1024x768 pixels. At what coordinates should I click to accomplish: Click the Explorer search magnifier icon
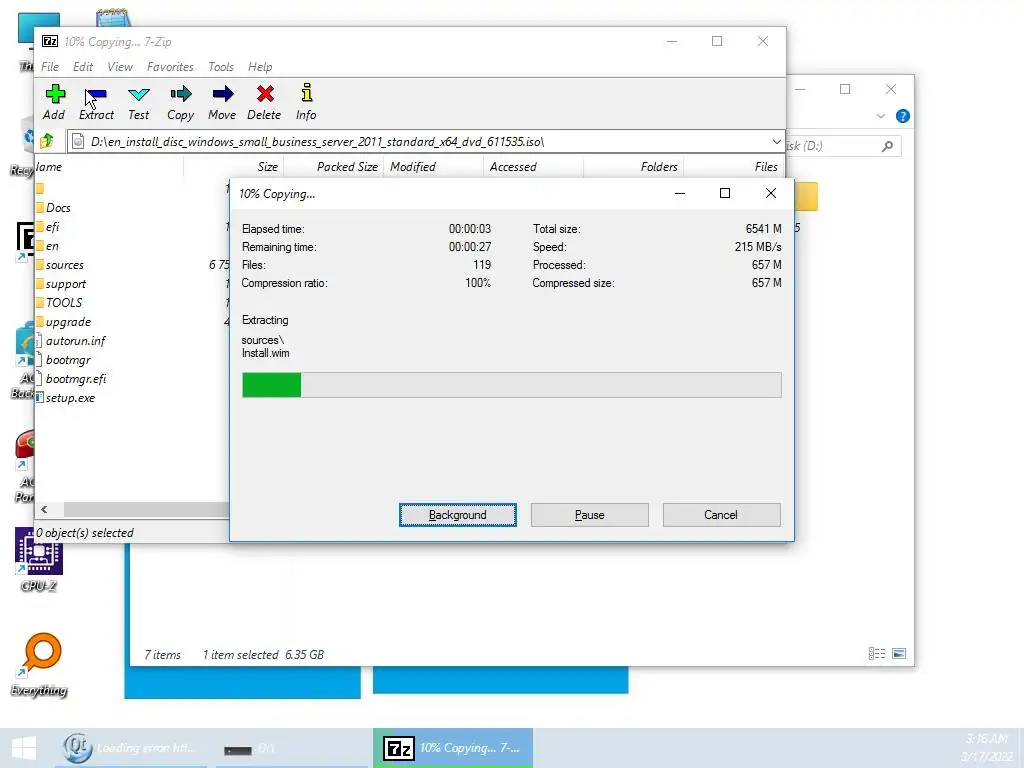[x=887, y=146]
